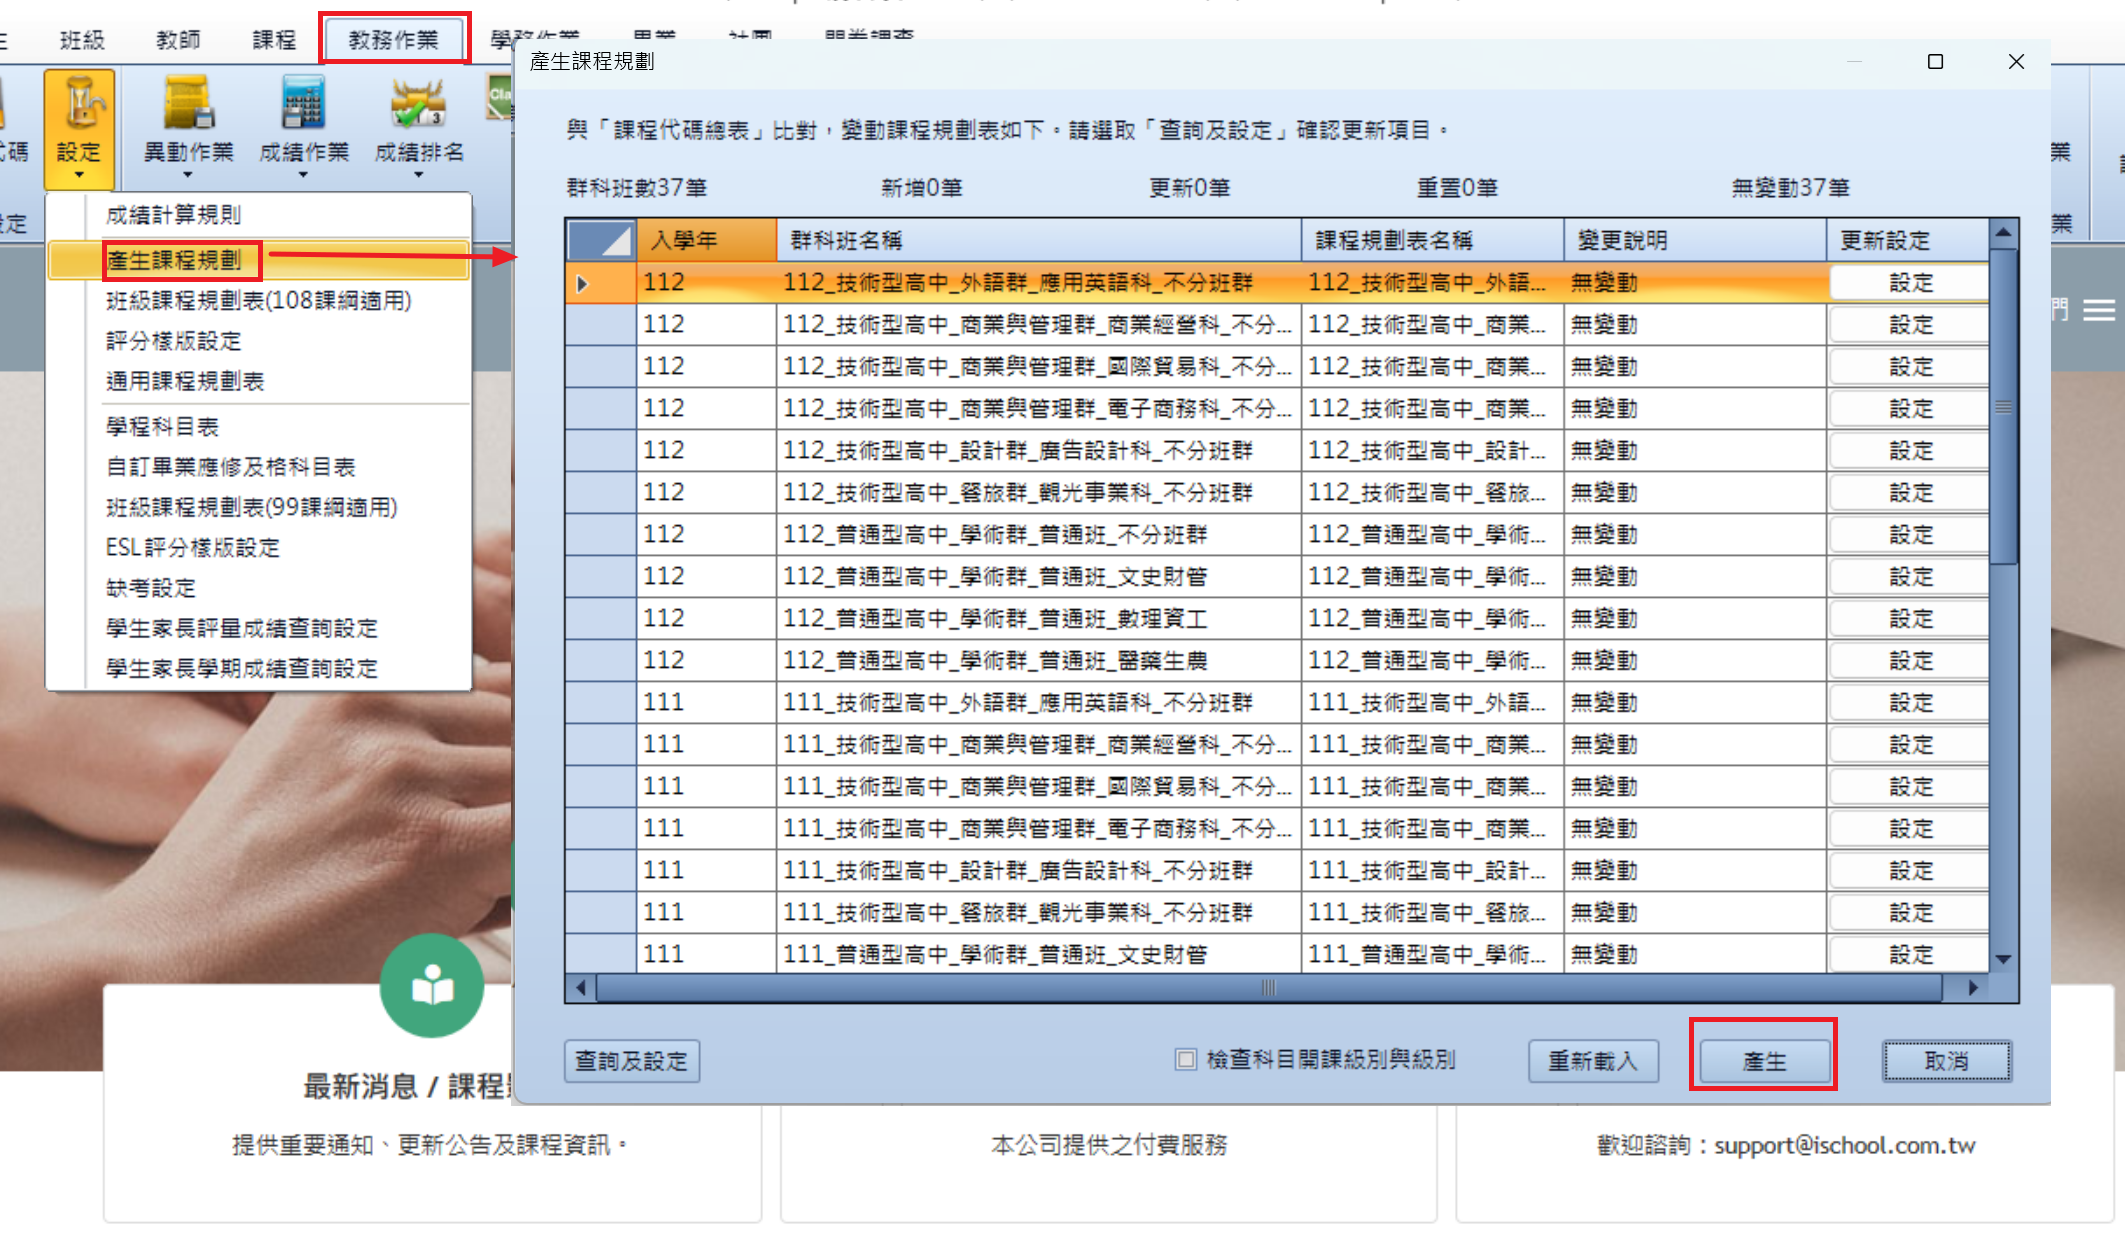
Task: Select 評分樣版設定 menu item
Action: [258, 341]
